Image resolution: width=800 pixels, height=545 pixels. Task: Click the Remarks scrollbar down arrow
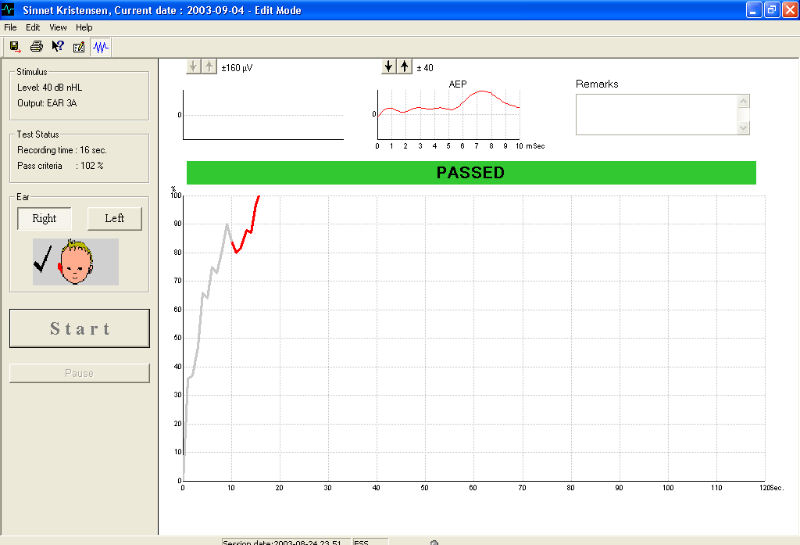[742, 127]
